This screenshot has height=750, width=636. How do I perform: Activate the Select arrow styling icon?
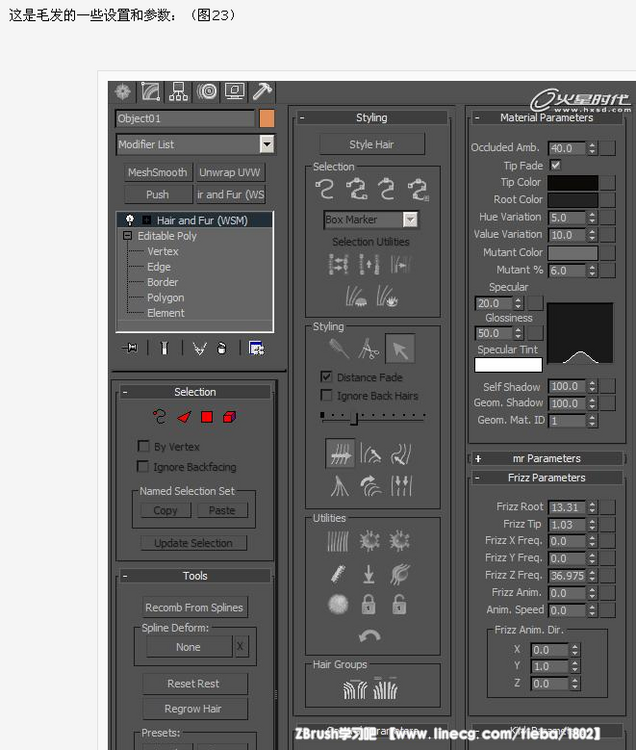[x=400, y=349]
